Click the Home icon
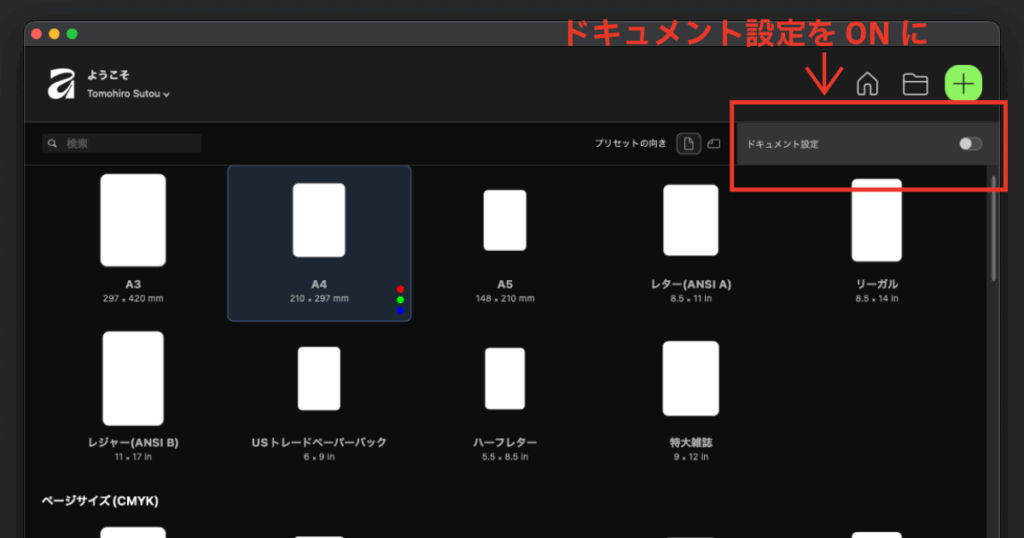1024x538 pixels. point(868,84)
